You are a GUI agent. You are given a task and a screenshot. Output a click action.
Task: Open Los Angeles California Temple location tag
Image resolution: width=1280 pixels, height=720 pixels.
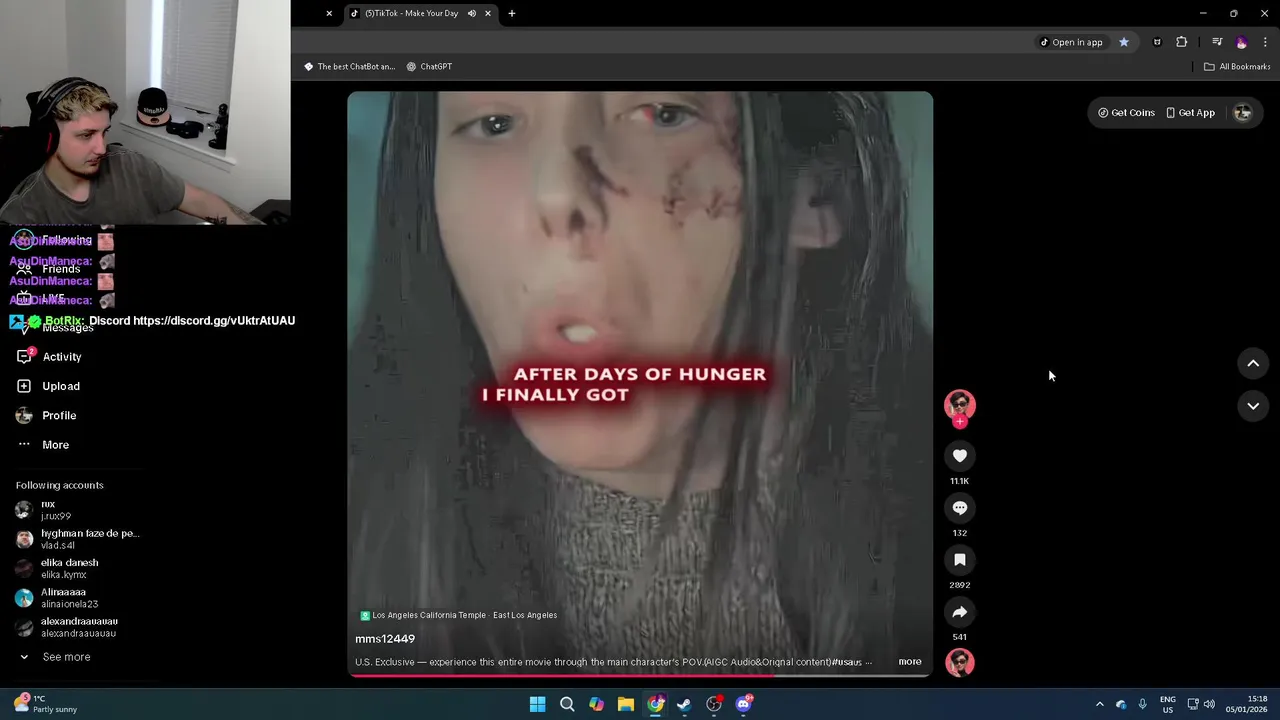(459, 615)
